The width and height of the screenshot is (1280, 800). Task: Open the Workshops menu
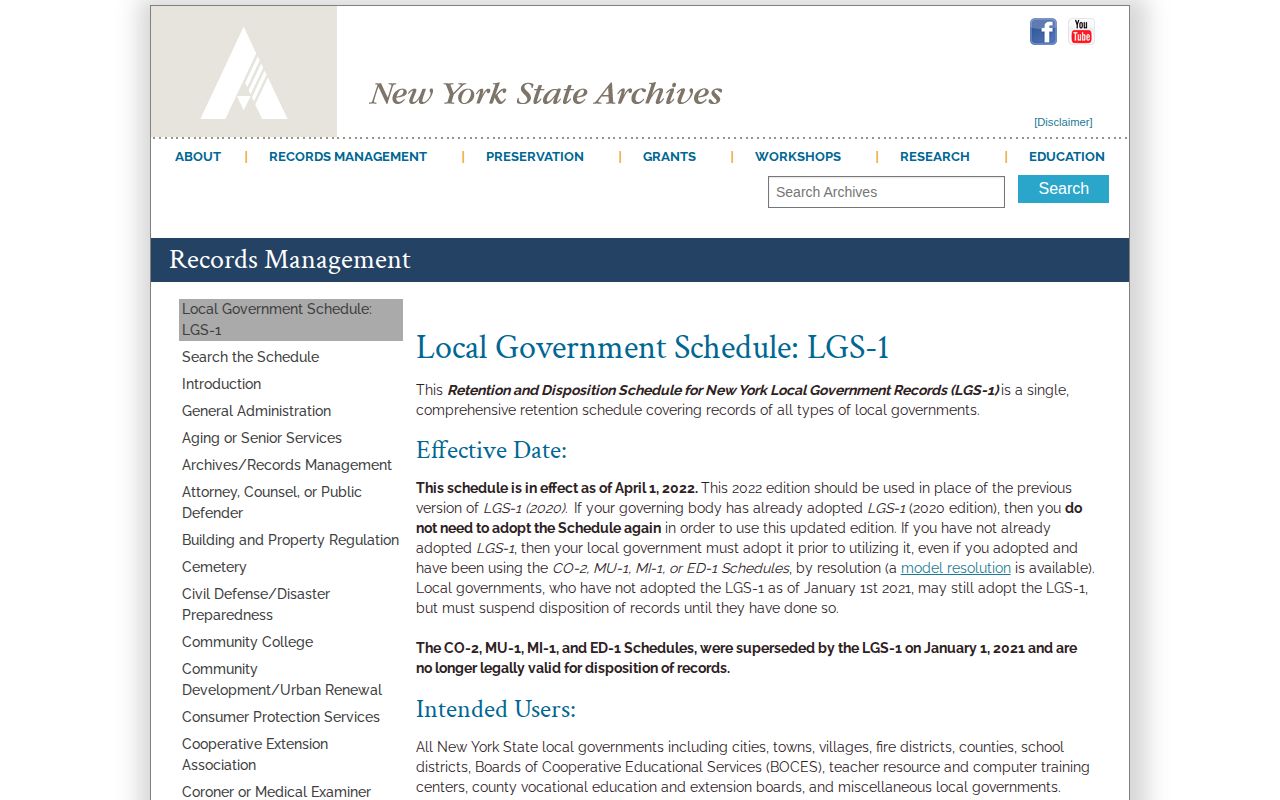(798, 157)
